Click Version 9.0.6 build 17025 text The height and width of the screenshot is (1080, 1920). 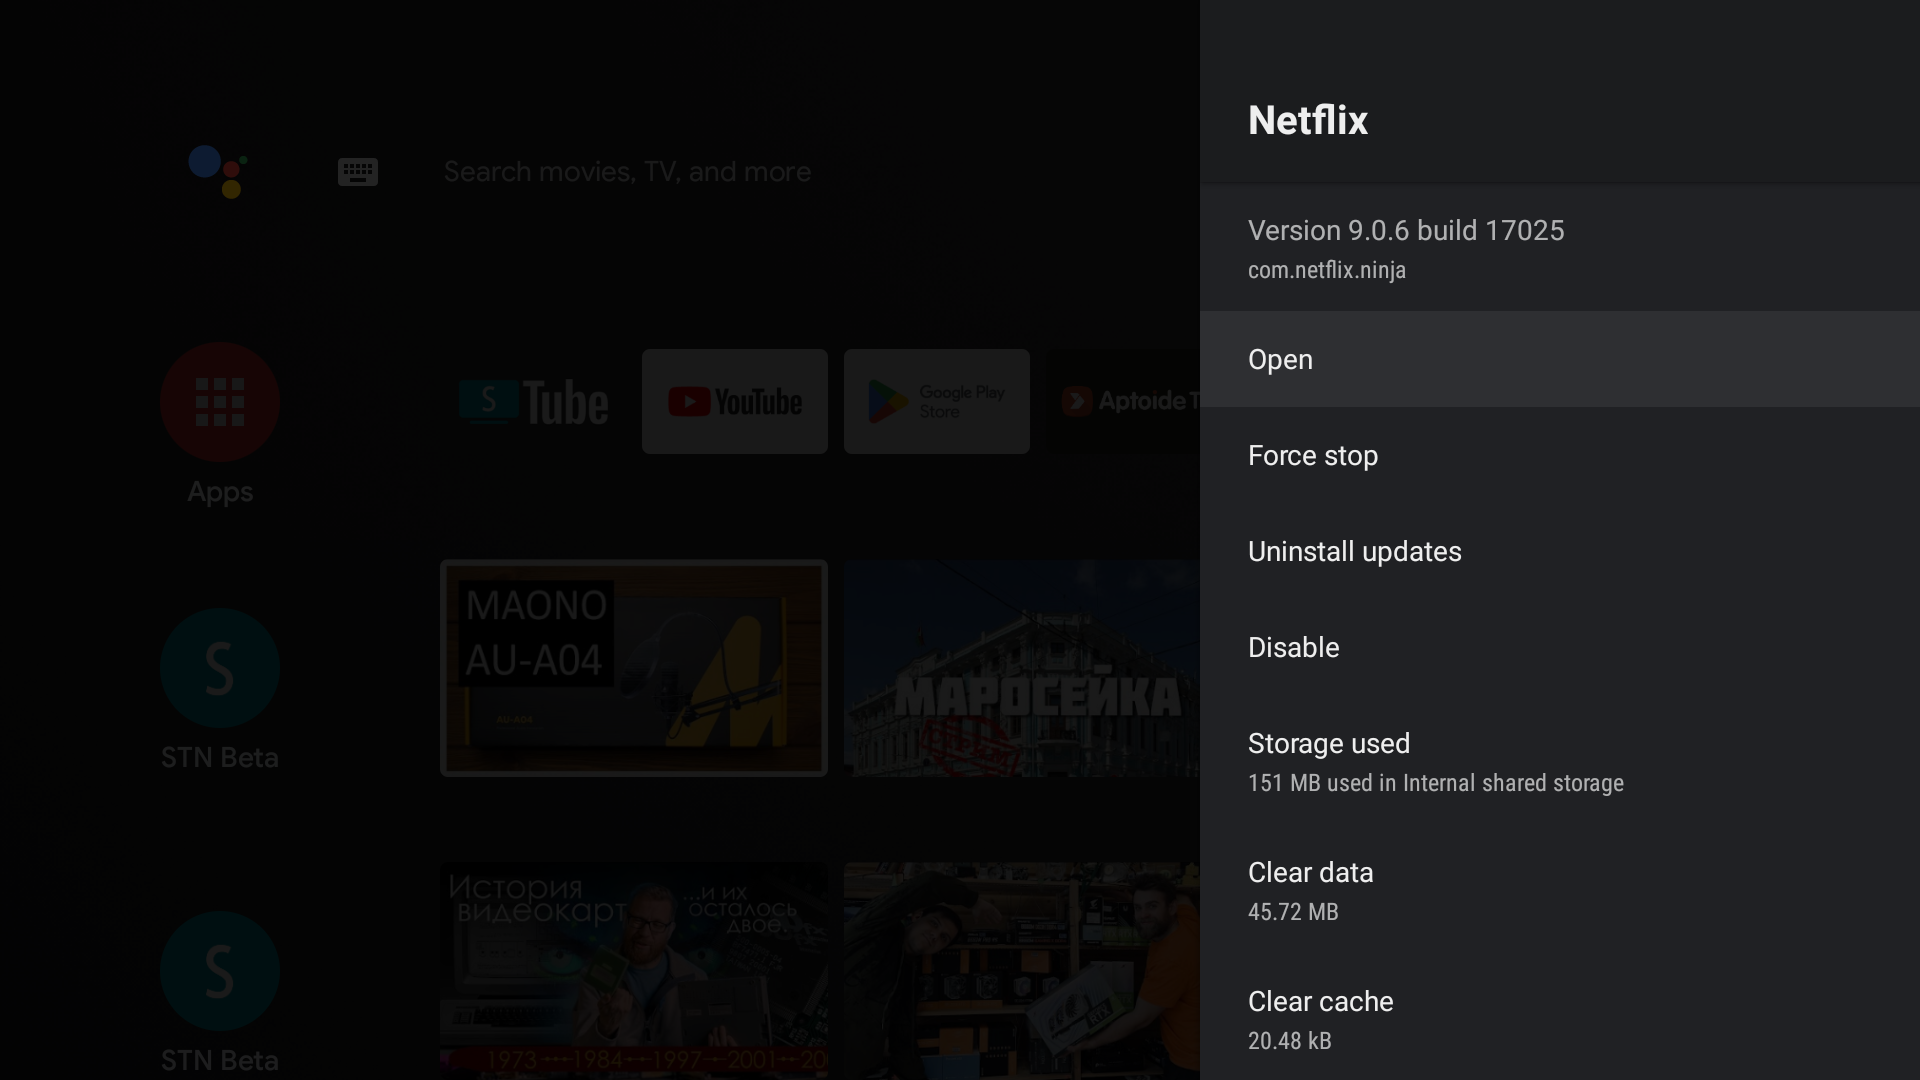click(1406, 230)
